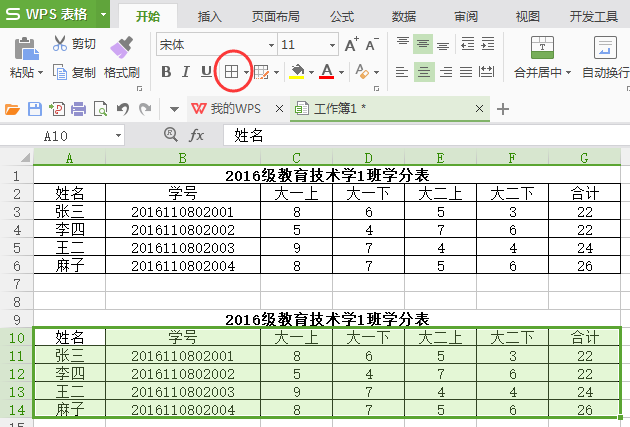Select the Format Painter (格式刷) tool

point(121,57)
